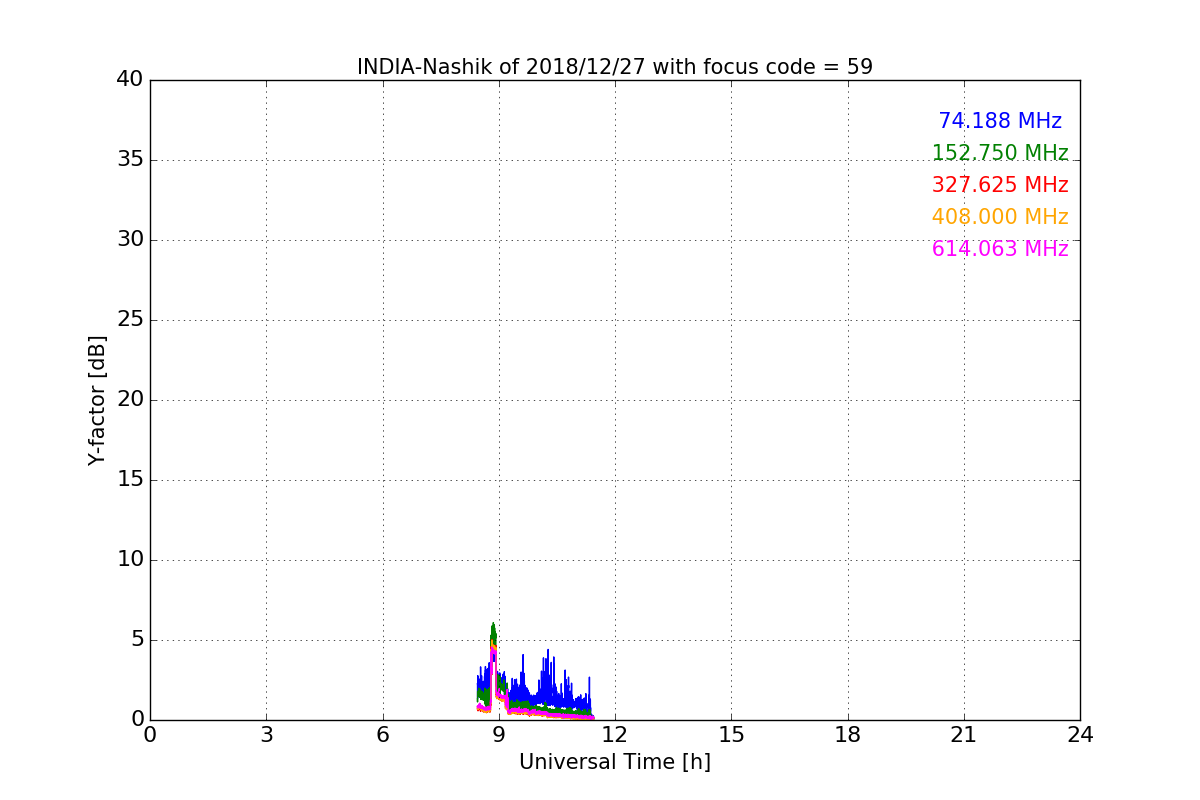Select the 408.000 MHz legend label

point(1000,217)
